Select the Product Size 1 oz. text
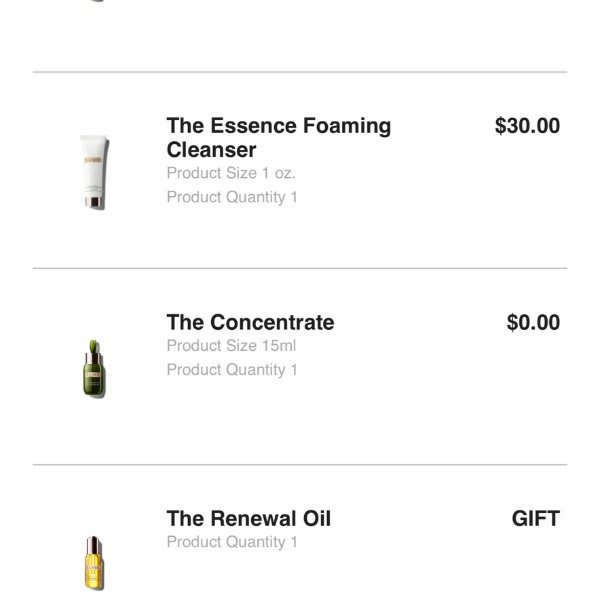The image size is (600, 600). click(x=231, y=172)
